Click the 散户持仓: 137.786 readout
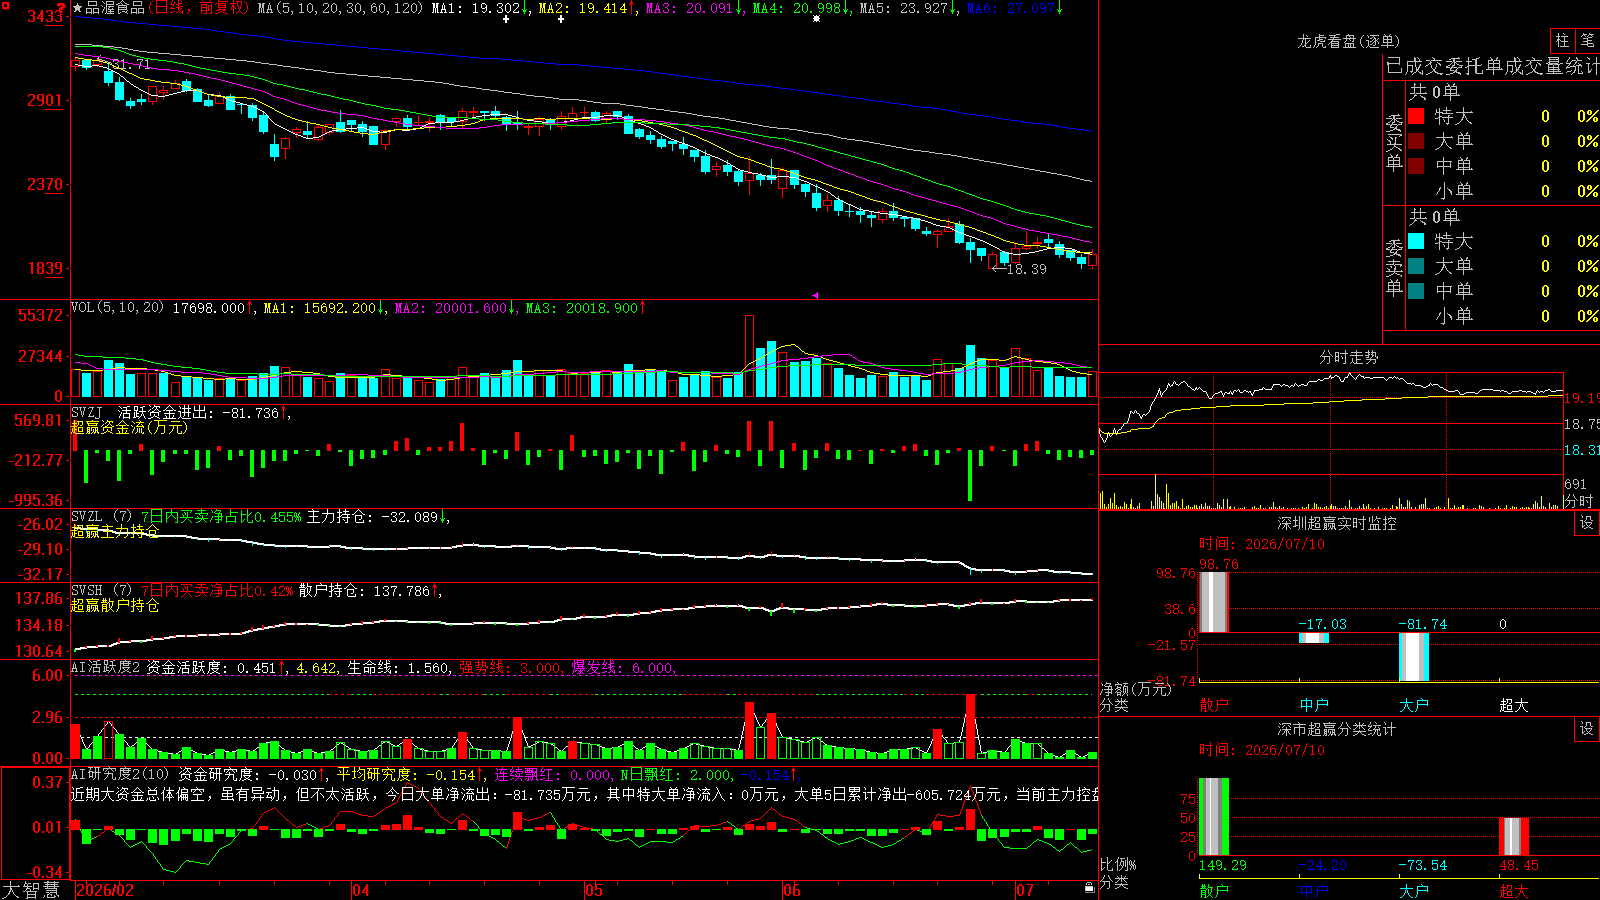Viewport: 1600px width, 900px height. pos(364,591)
